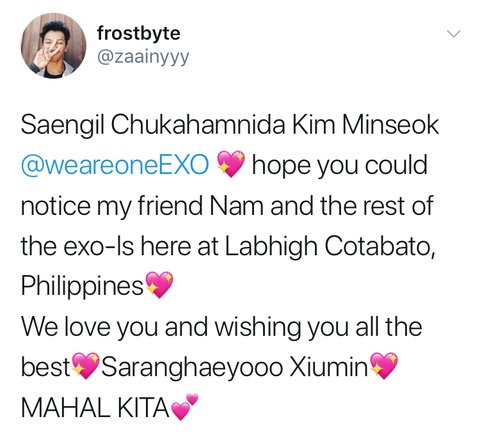Click the two hearts emoji after MAHAL KITA
The width and height of the screenshot is (480, 435).
tap(184, 406)
